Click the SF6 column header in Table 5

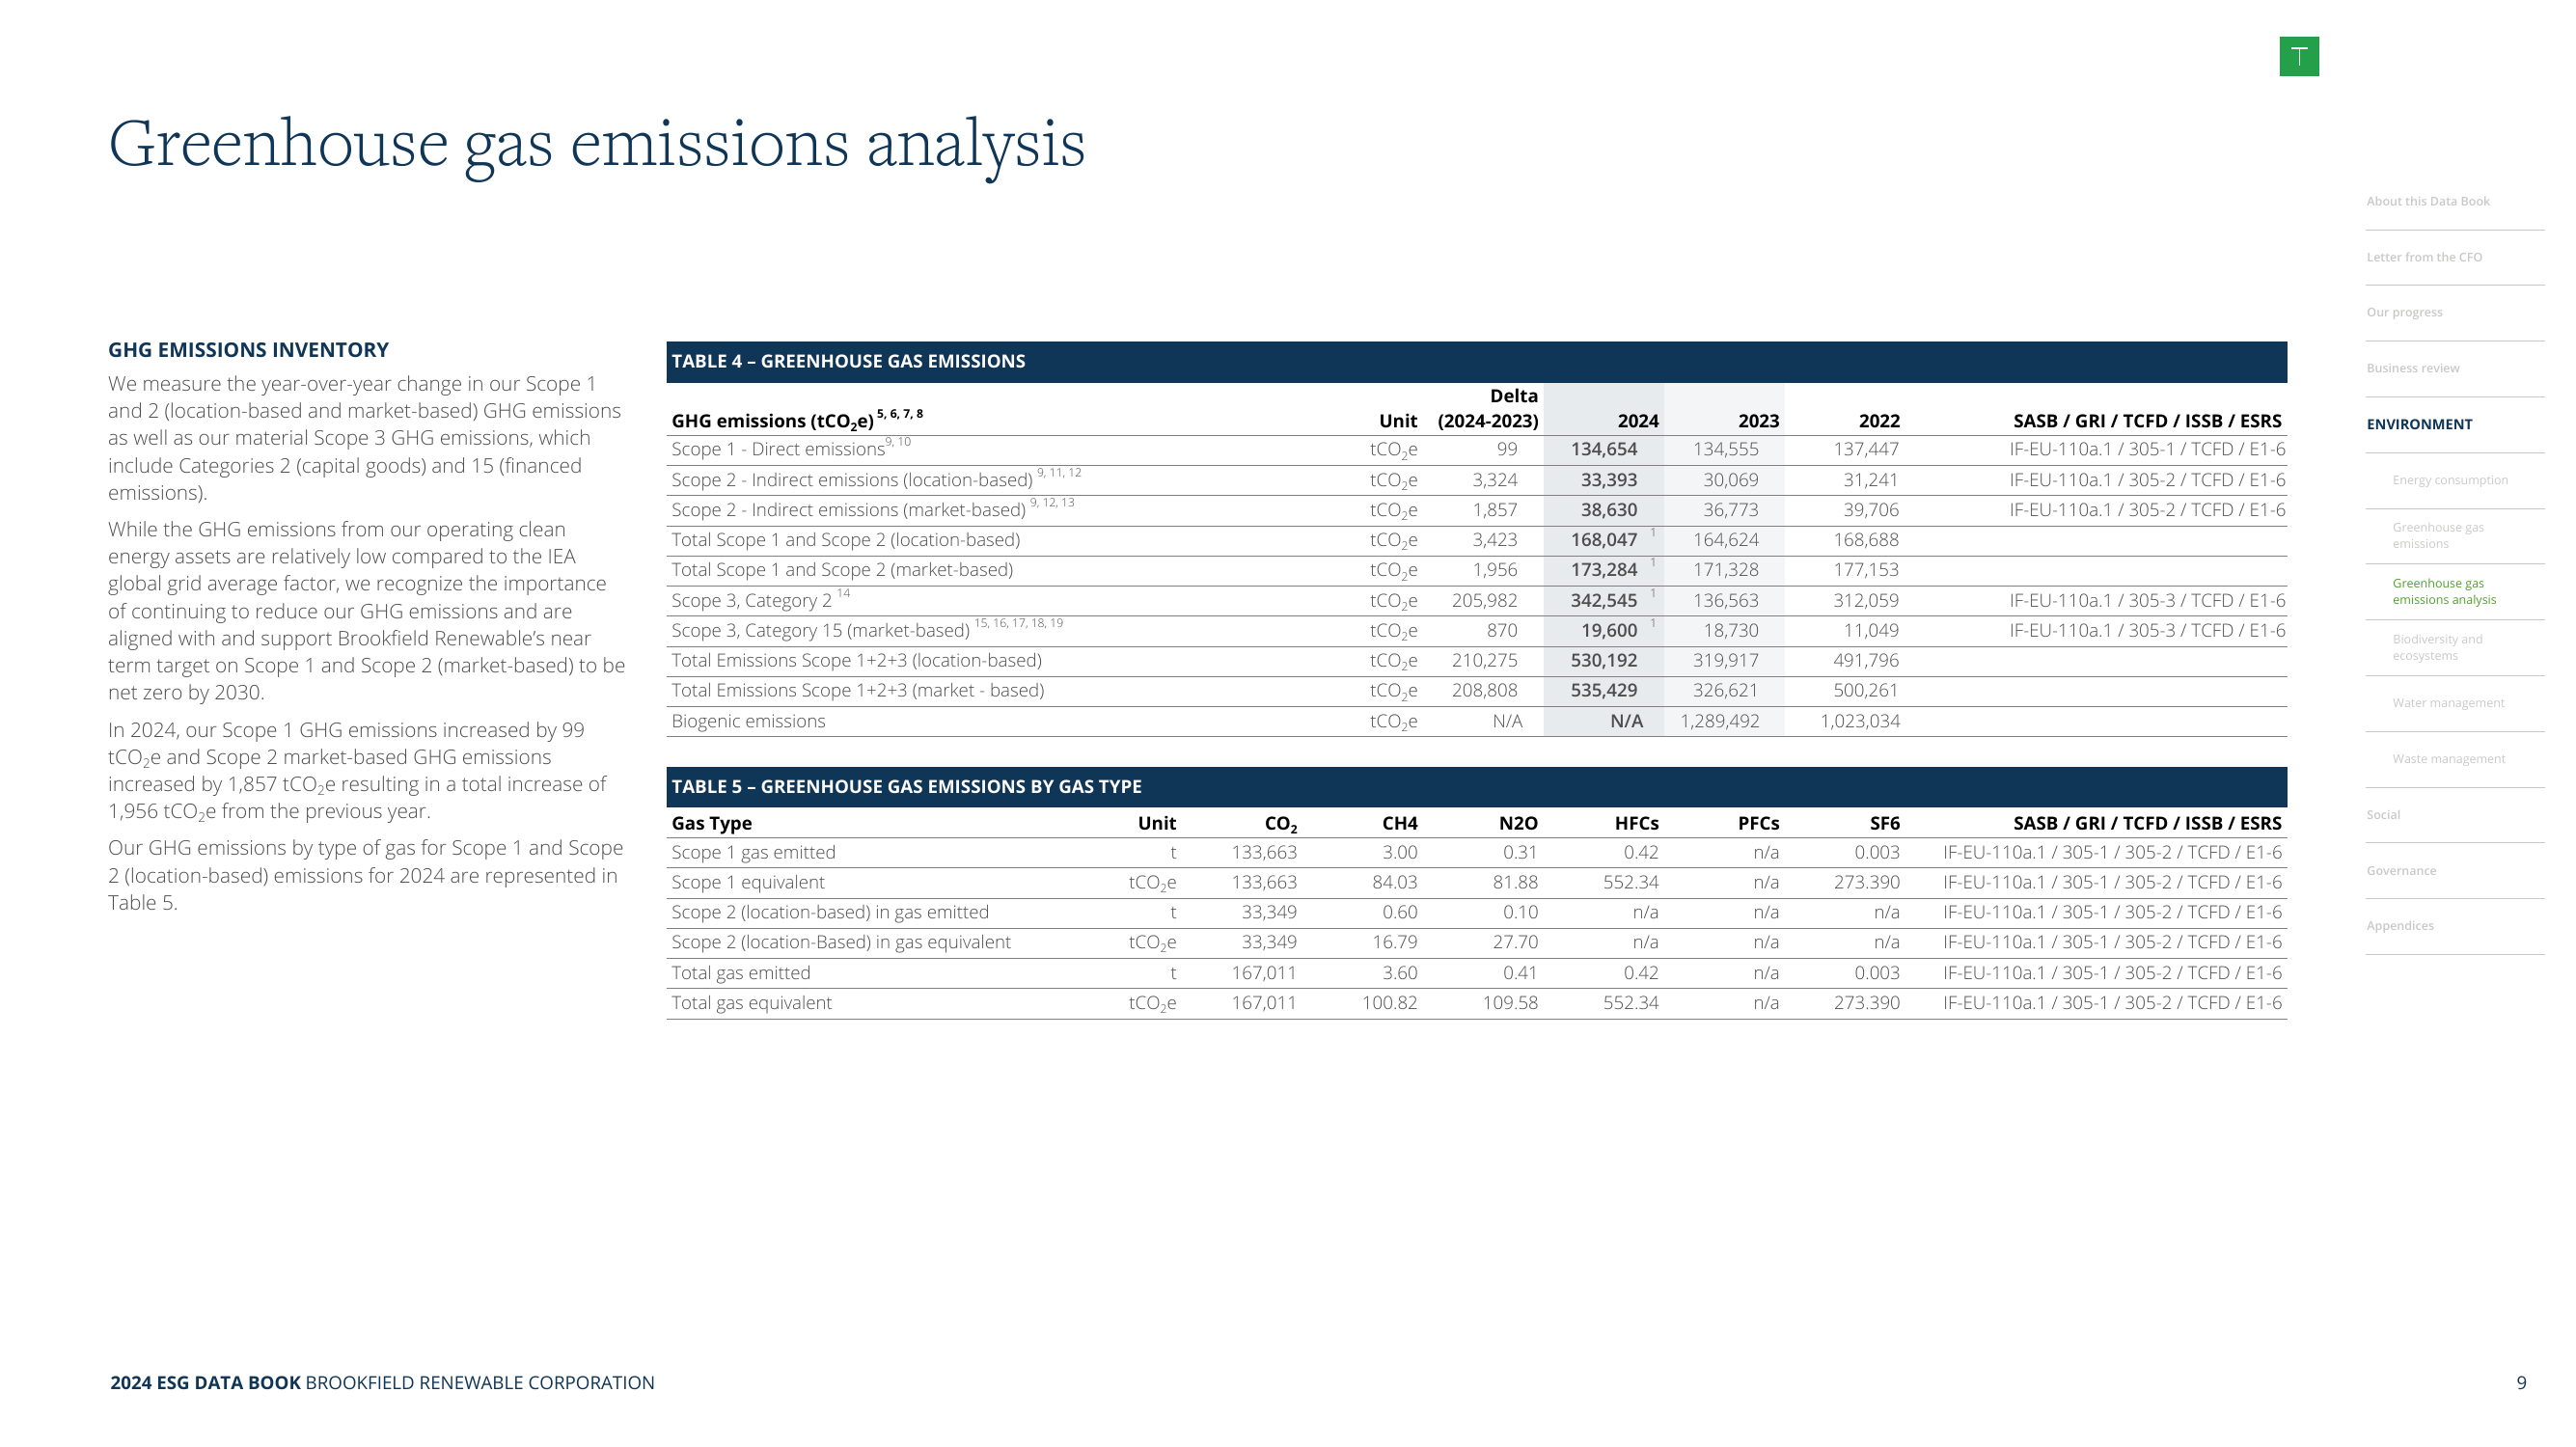[1884, 823]
